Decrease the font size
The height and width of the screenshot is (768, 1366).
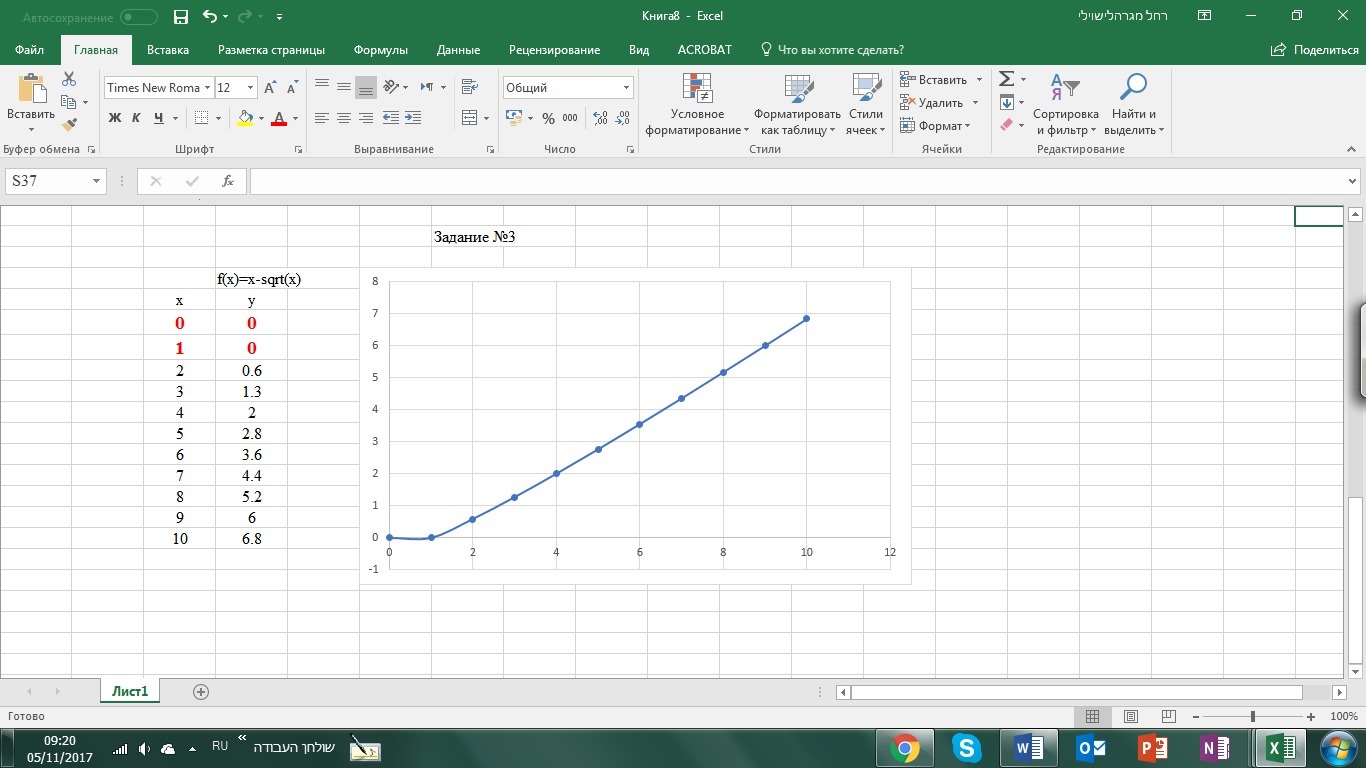(291, 88)
